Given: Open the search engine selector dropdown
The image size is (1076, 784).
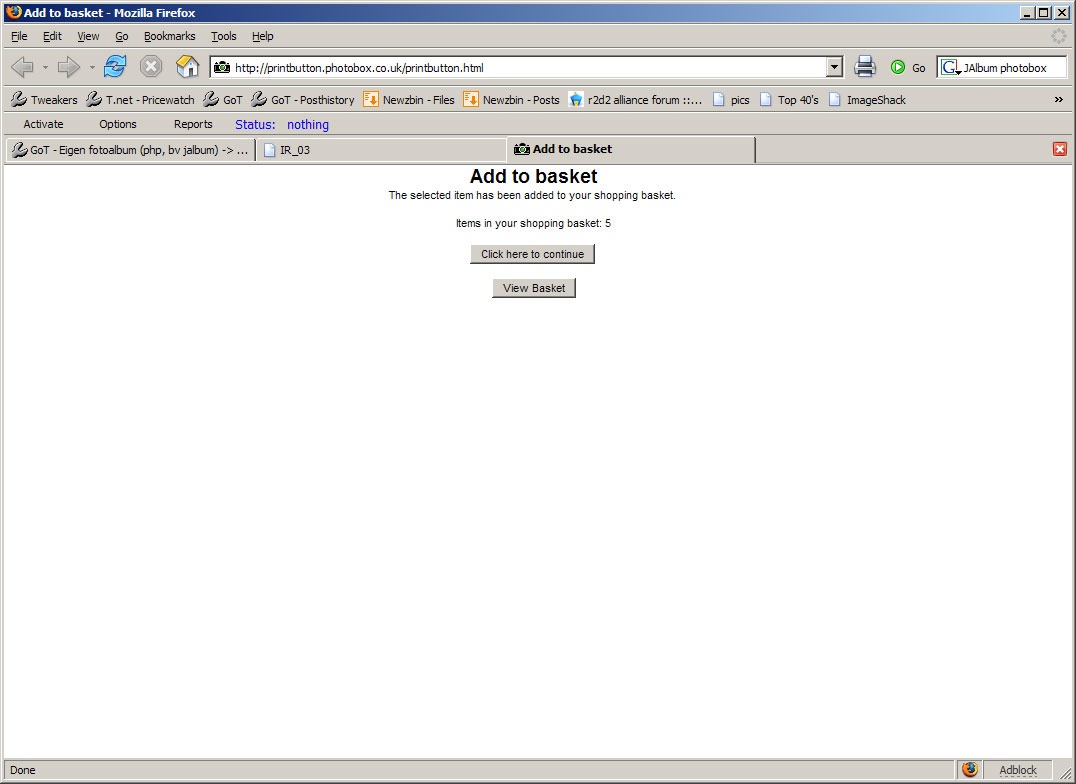Looking at the screenshot, I should [x=950, y=67].
